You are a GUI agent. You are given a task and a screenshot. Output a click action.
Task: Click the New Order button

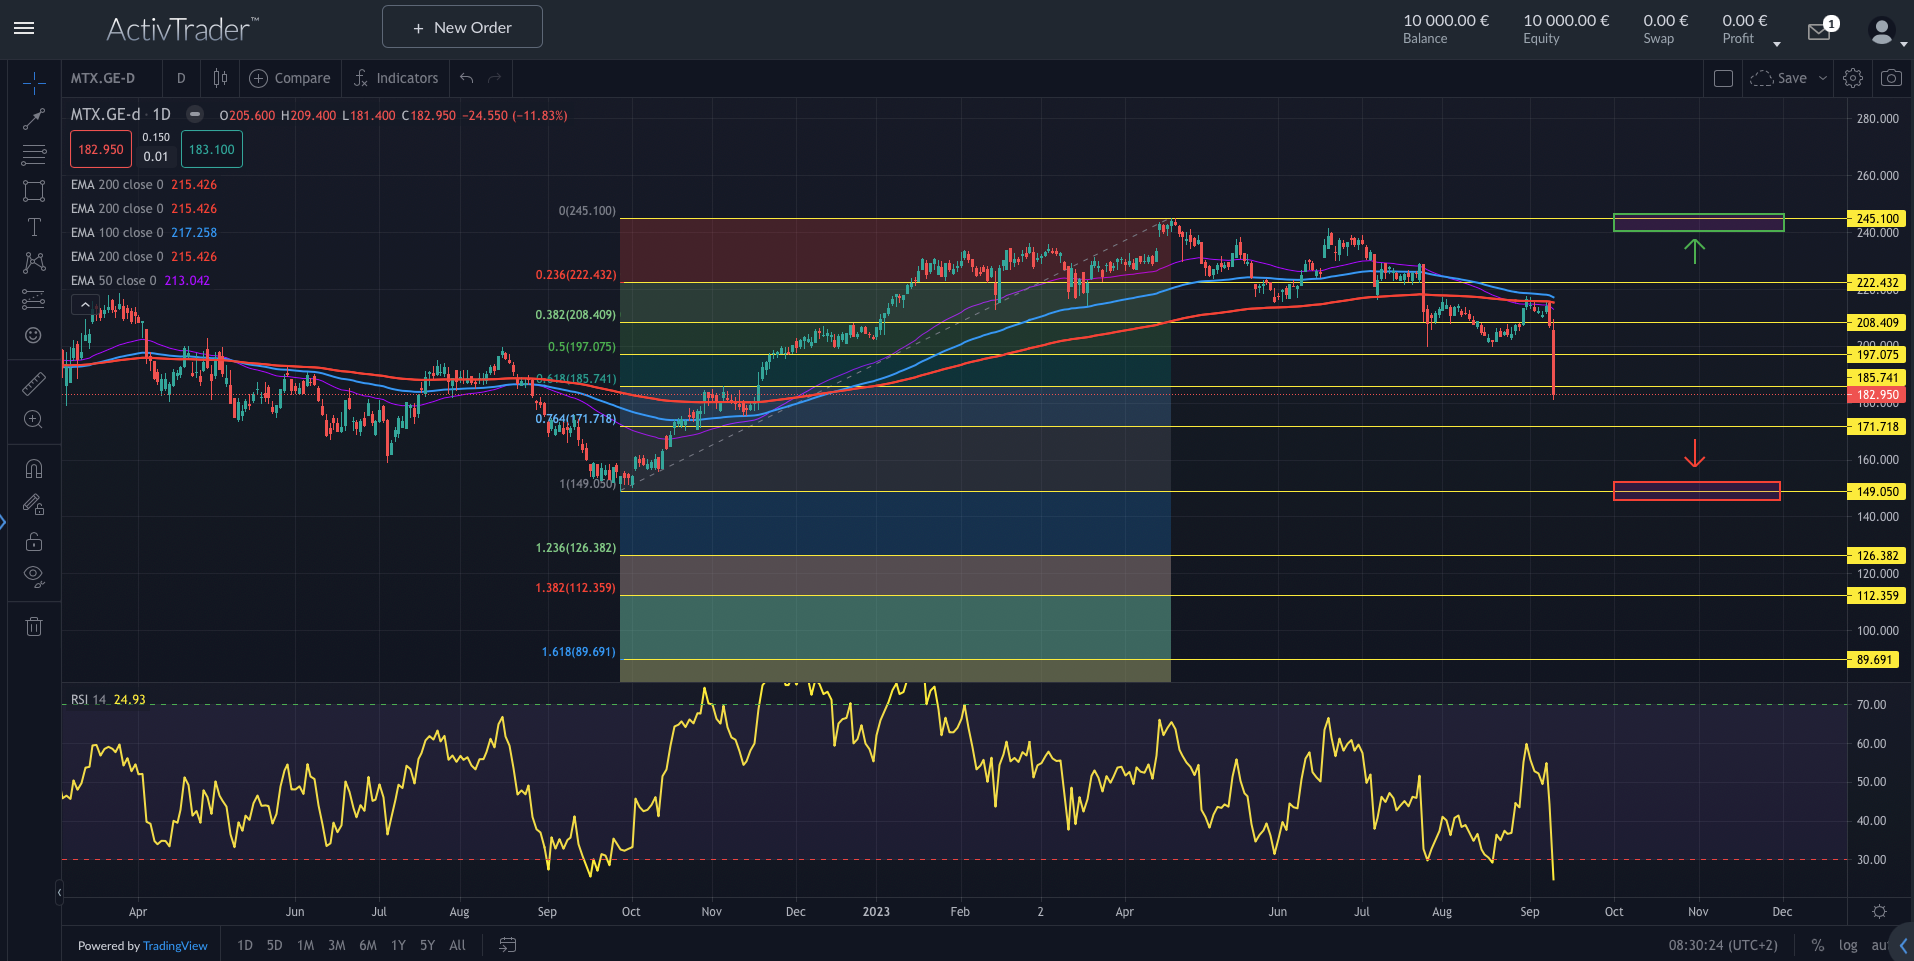coord(462,27)
